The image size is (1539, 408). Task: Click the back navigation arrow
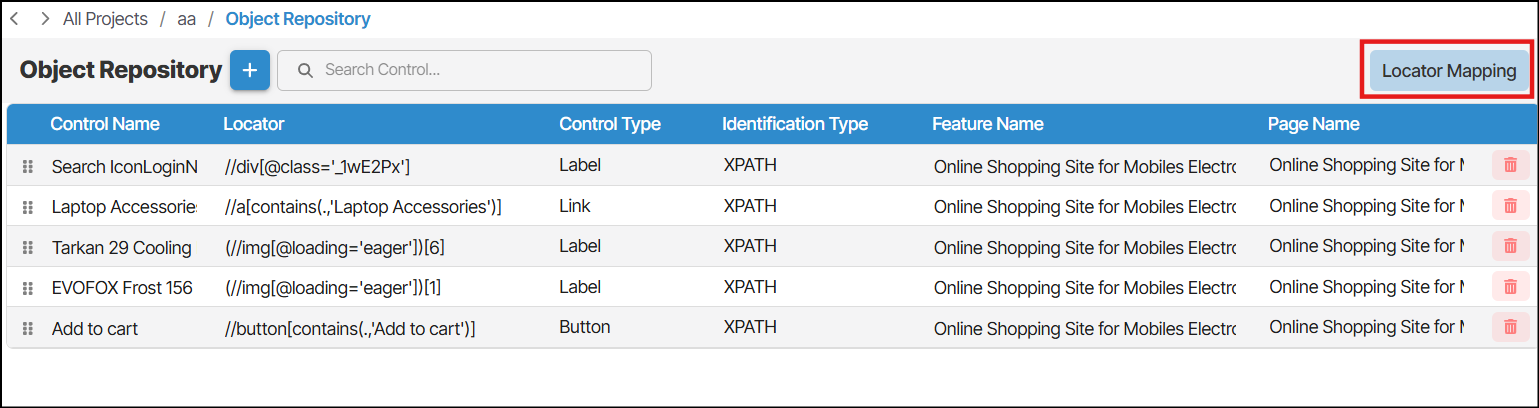14,18
